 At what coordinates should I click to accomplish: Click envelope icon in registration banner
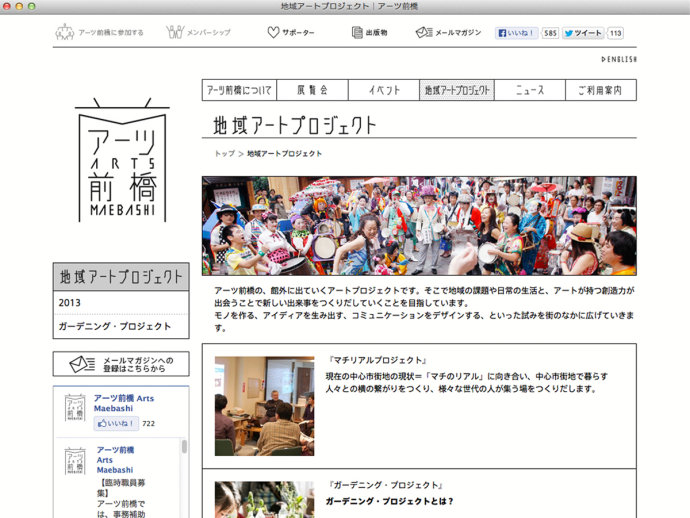pos(82,364)
